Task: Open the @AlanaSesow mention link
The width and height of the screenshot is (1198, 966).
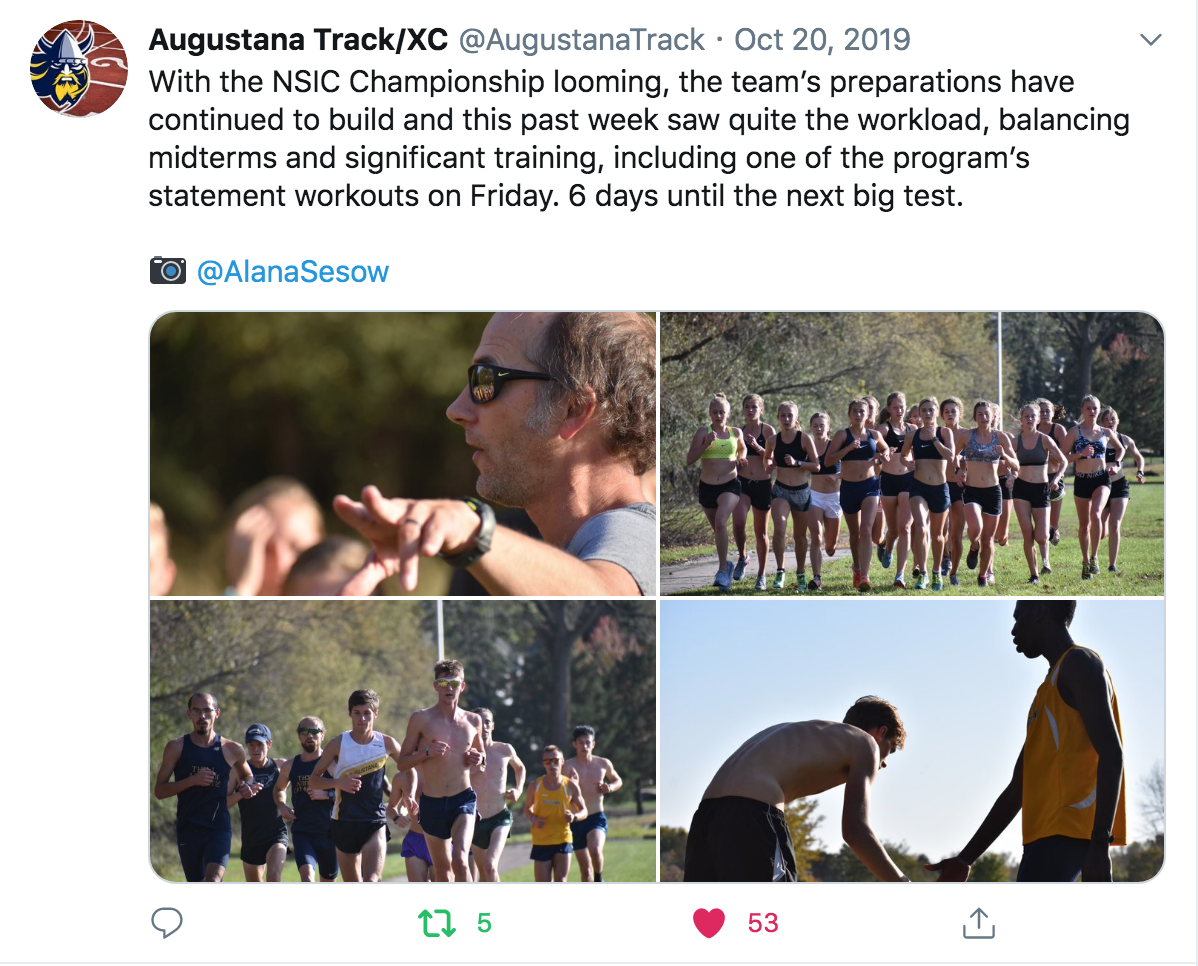Action: tap(293, 271)
